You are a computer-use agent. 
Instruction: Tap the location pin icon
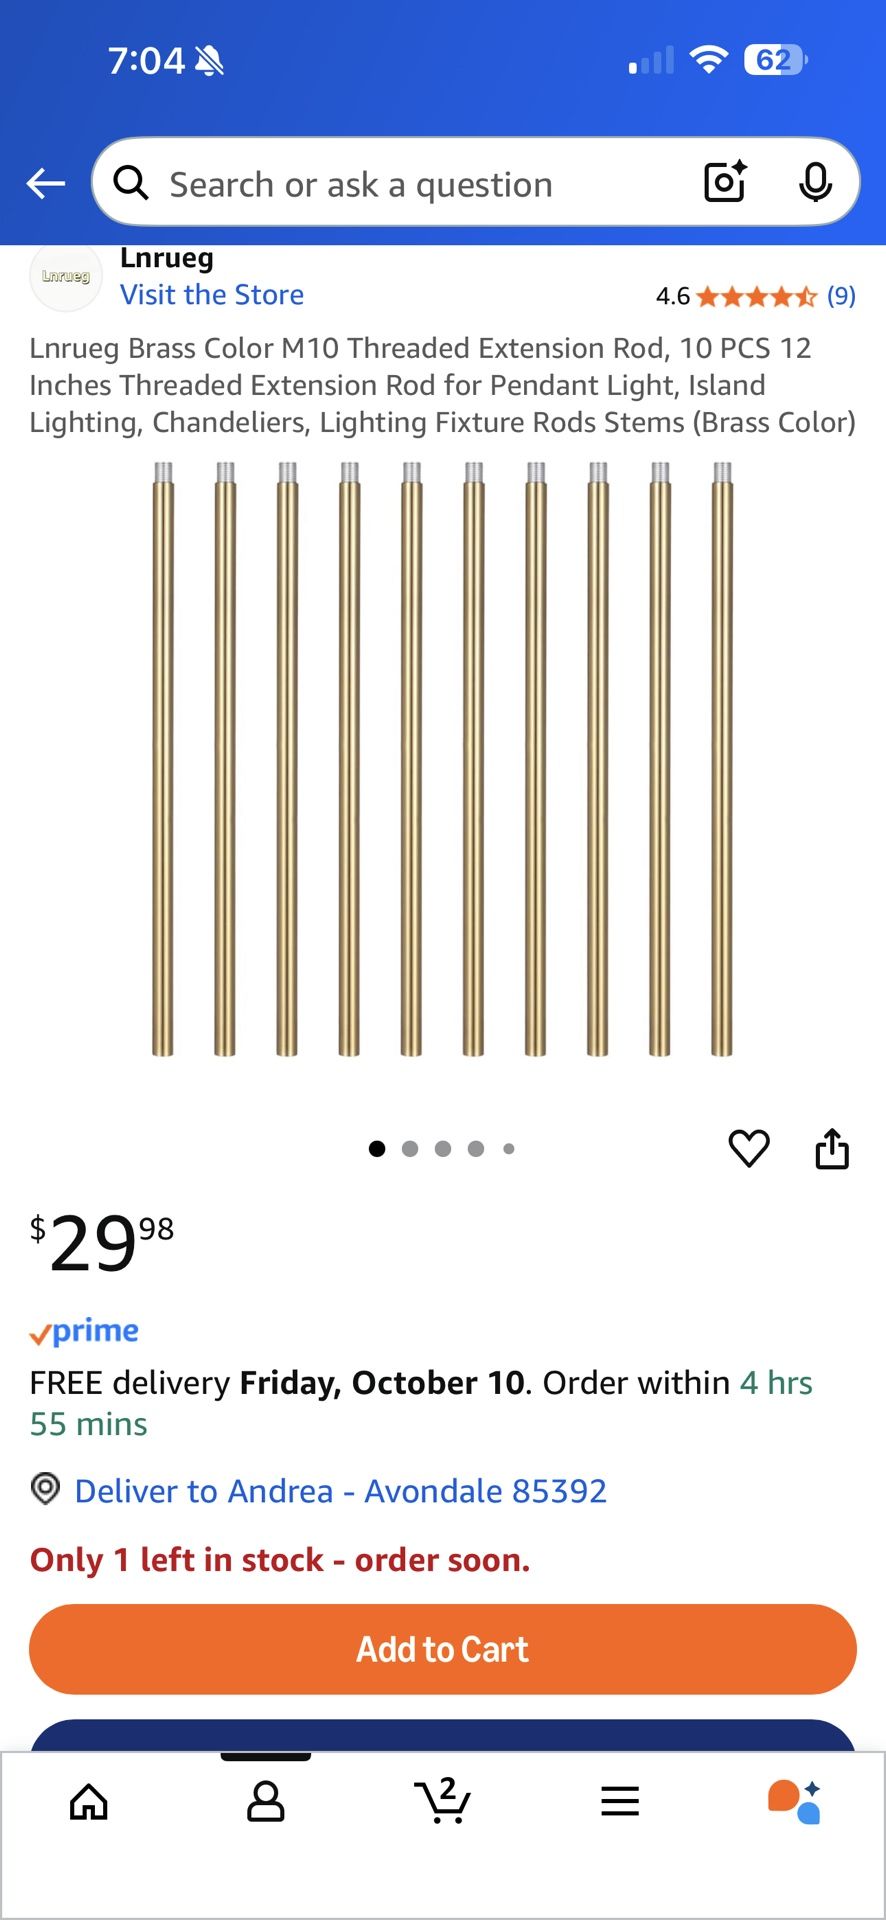45,1489
